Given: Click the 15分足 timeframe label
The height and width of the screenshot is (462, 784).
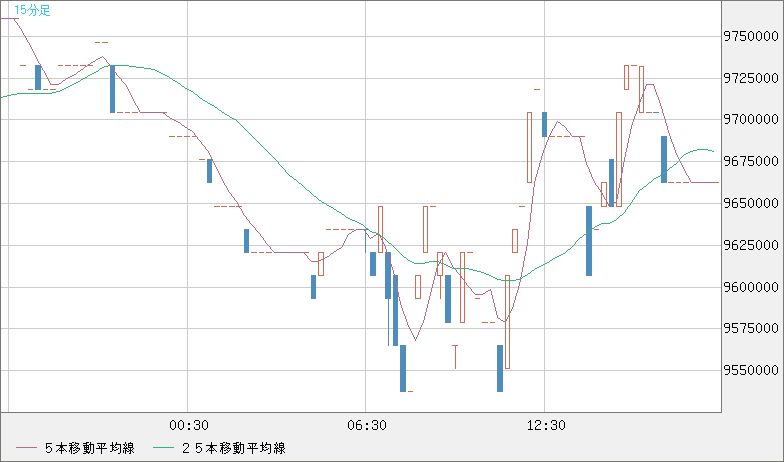Looking at the screenshot, I should pos(32,10).
